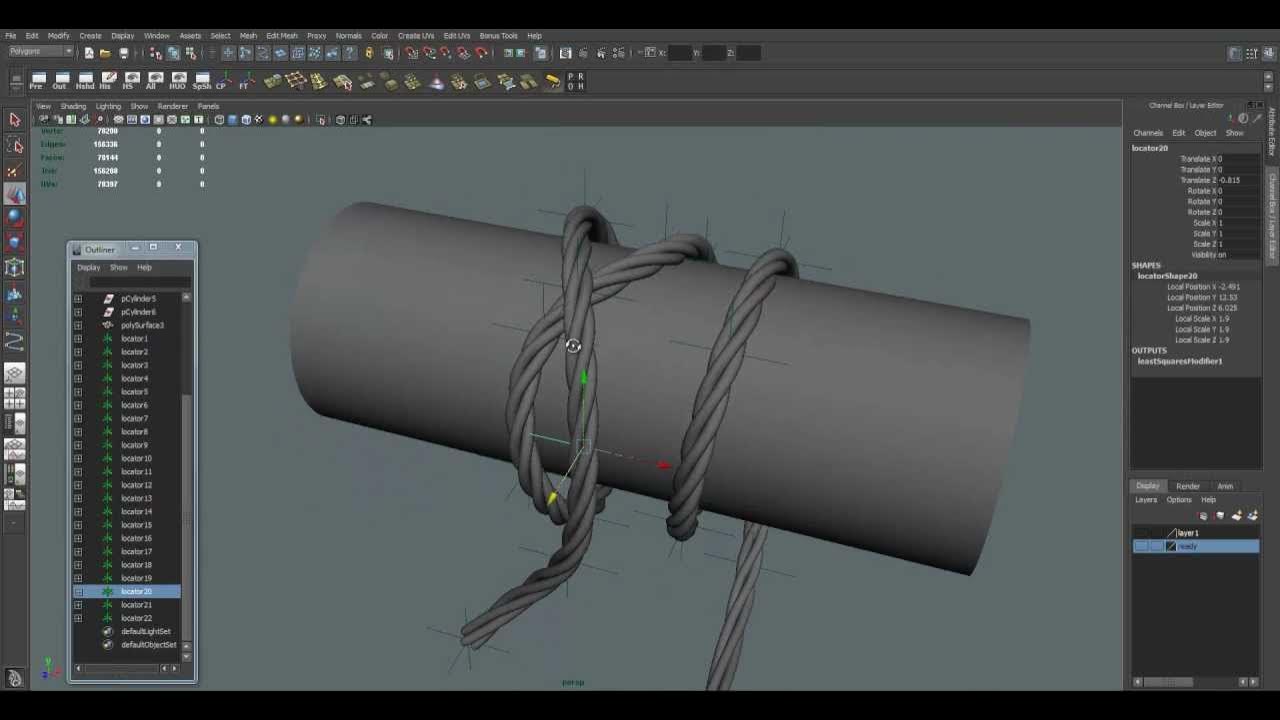Open the Polygons menu set dropdown
The image size is (1280, 720).
click(x=40, y=52)
